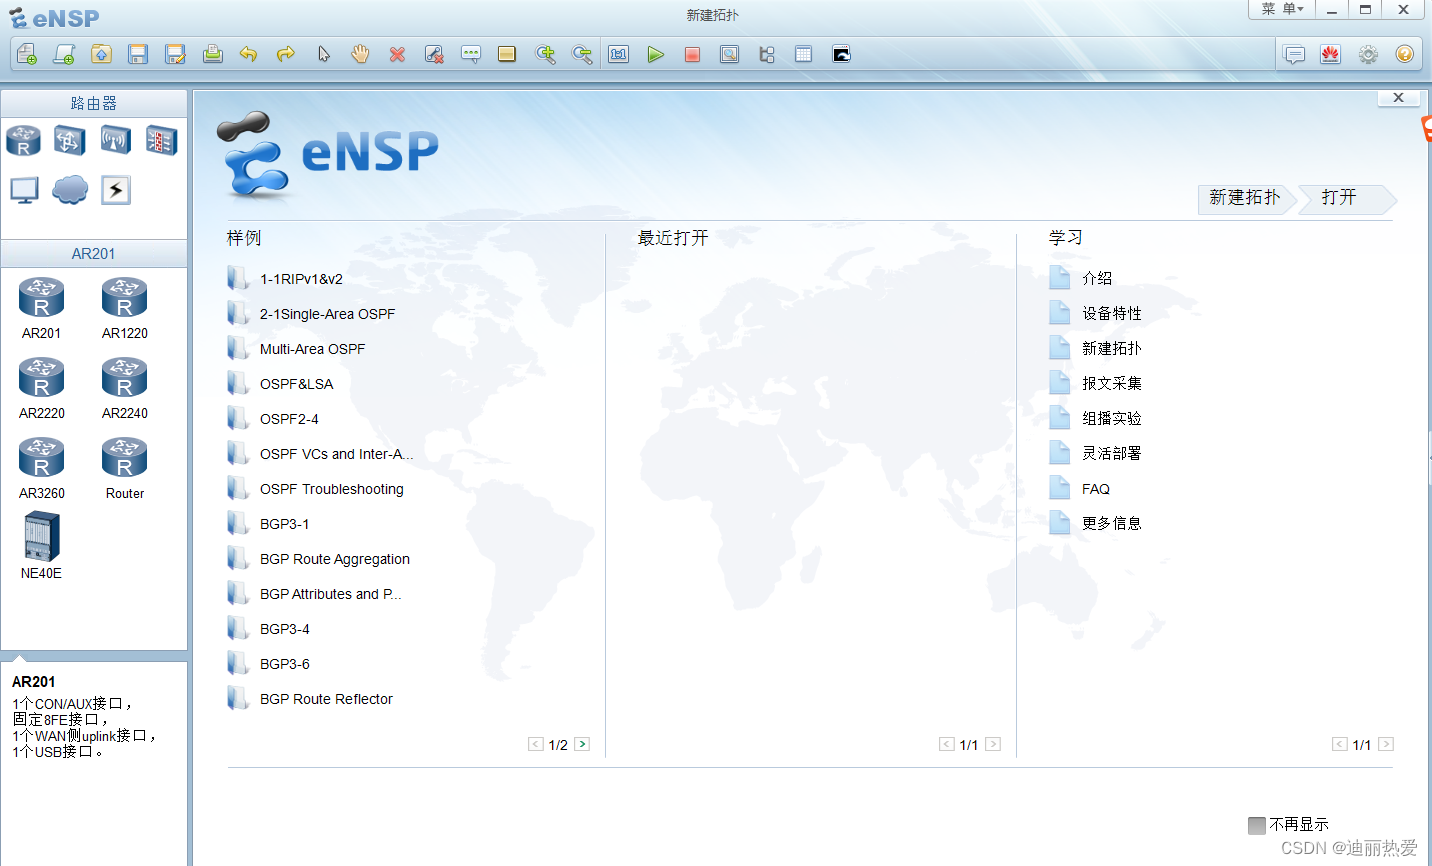
Task: Select the AR2220 router device
Action: click(x=41, y=388)
